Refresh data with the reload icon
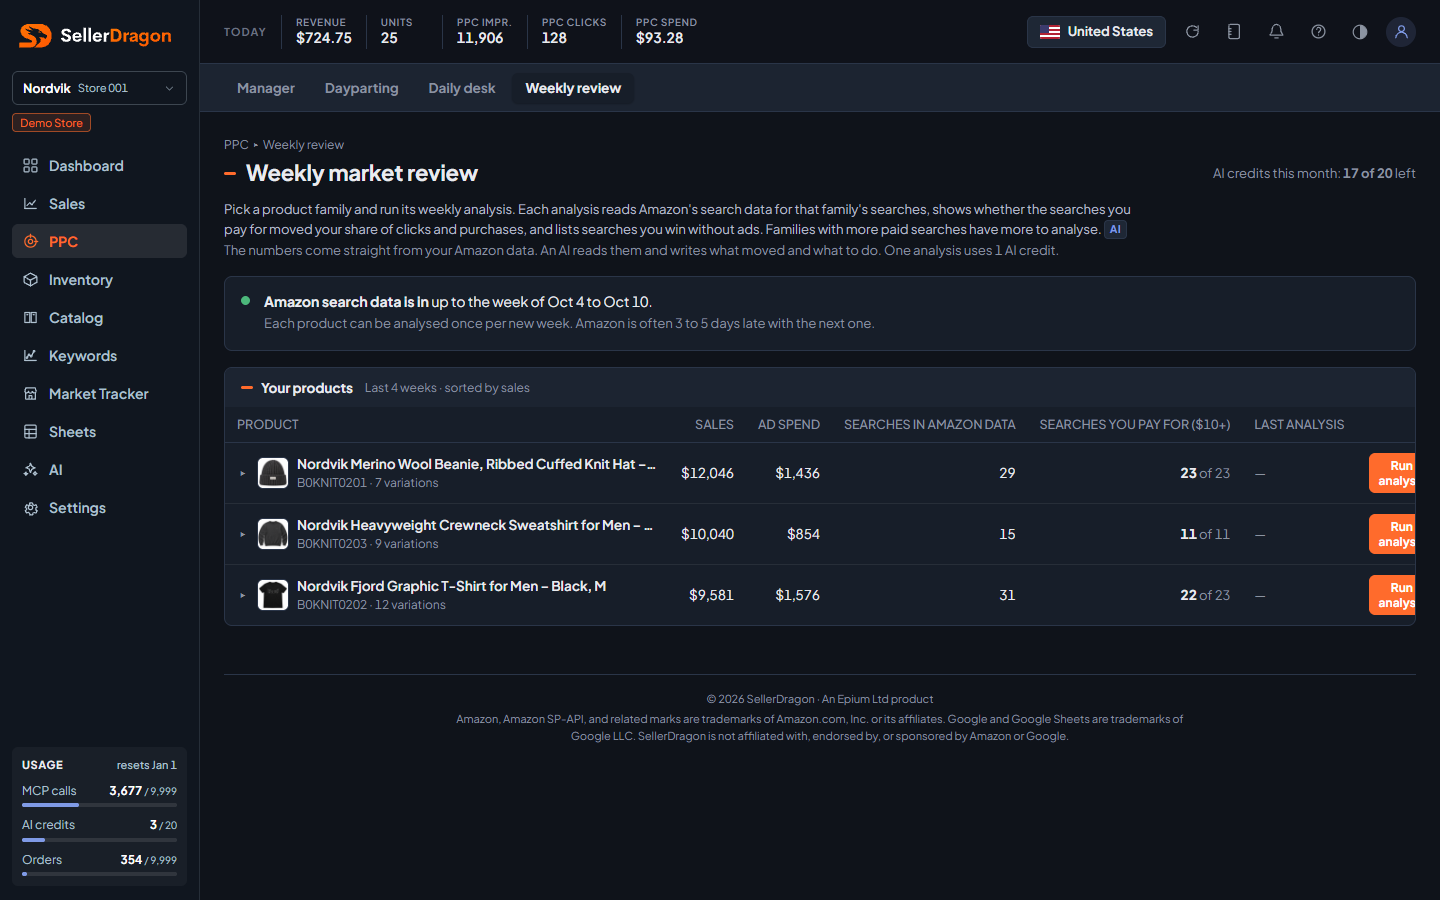Screen dimensions: 1440x900 [1192, 32]
